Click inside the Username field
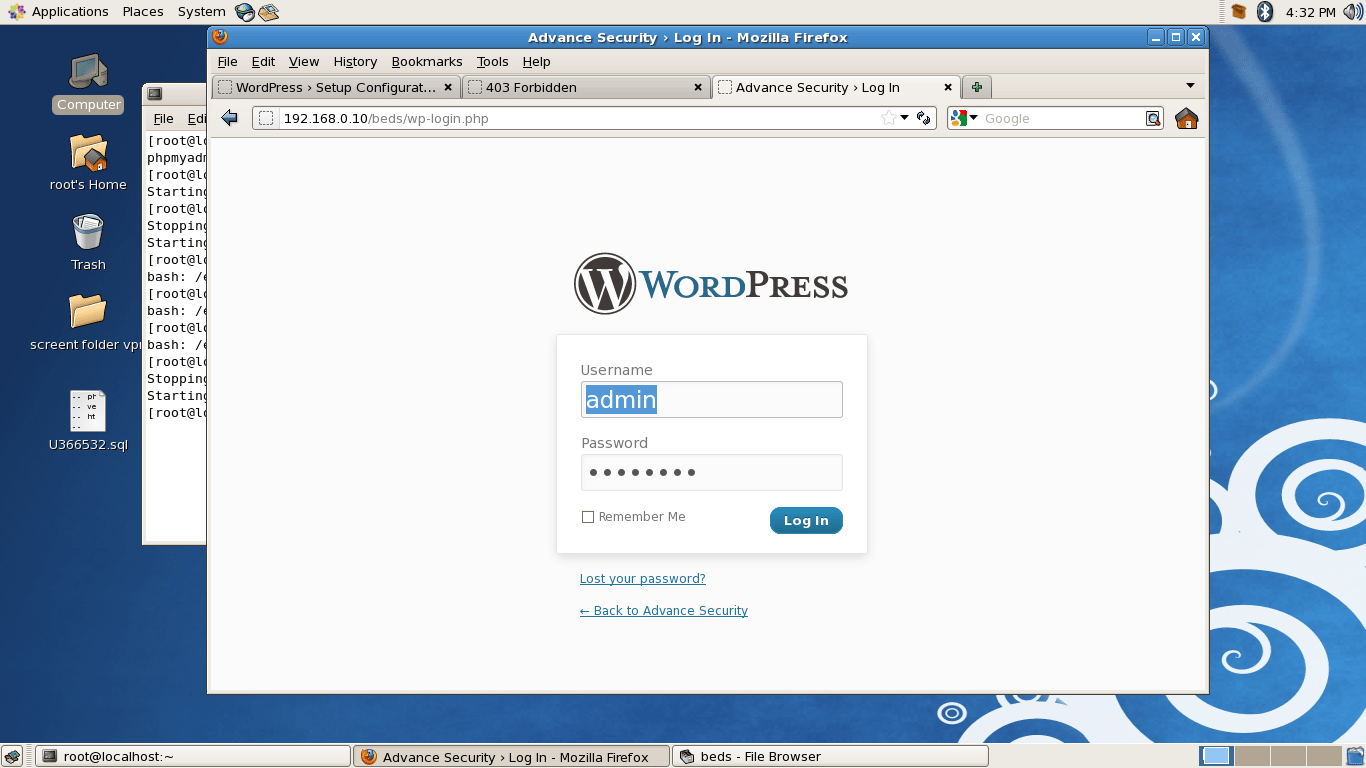 pyautogui.click(x=712, y=400)
